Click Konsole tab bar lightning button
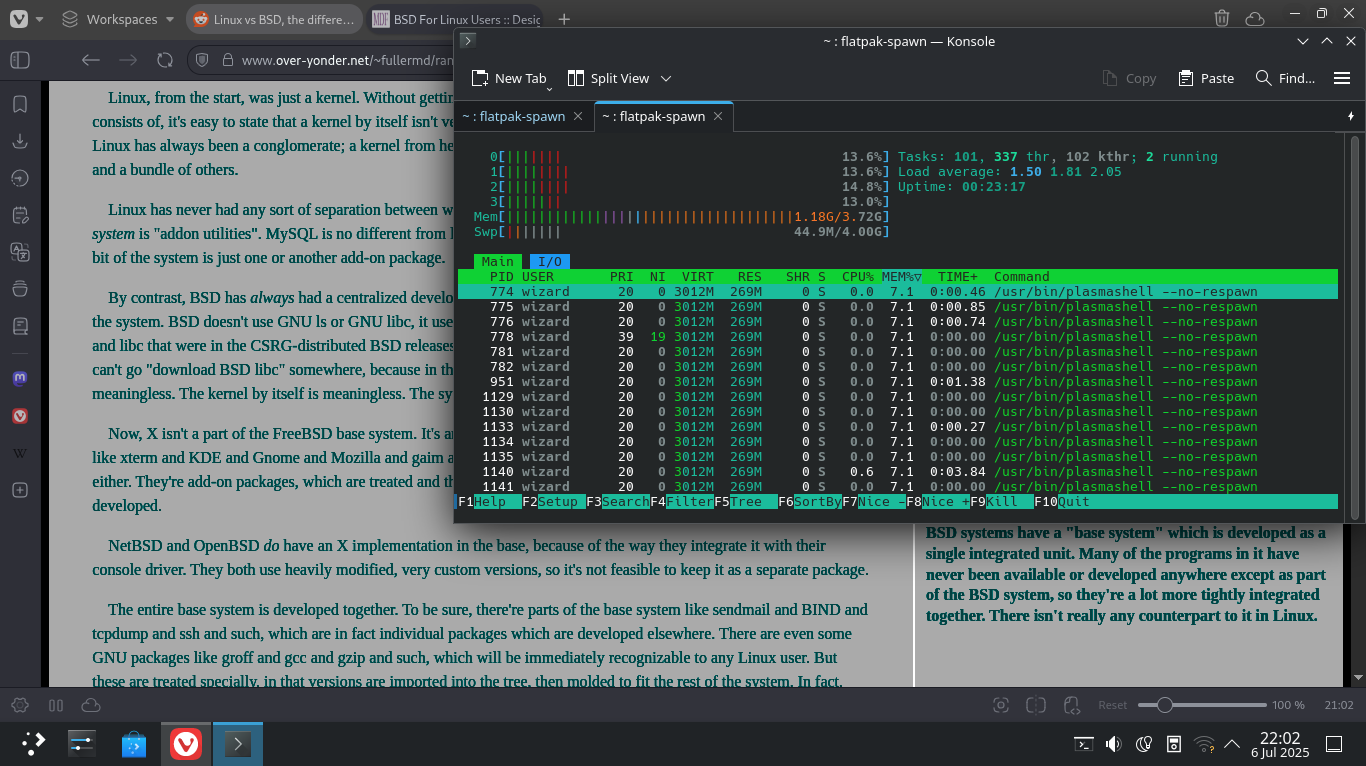1366x766 pixels. click(x=1352, y=116)
